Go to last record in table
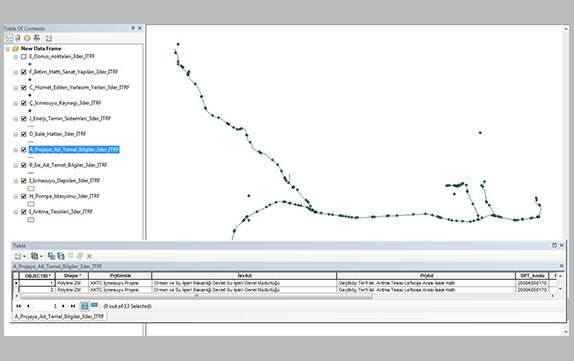 point(73,306)
